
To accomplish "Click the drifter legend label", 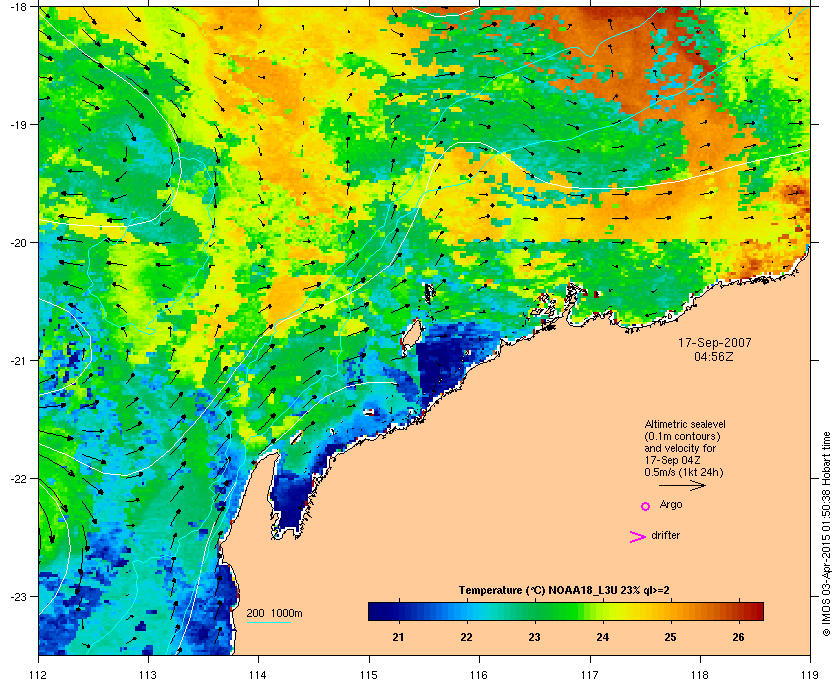I will click(666, 535).
